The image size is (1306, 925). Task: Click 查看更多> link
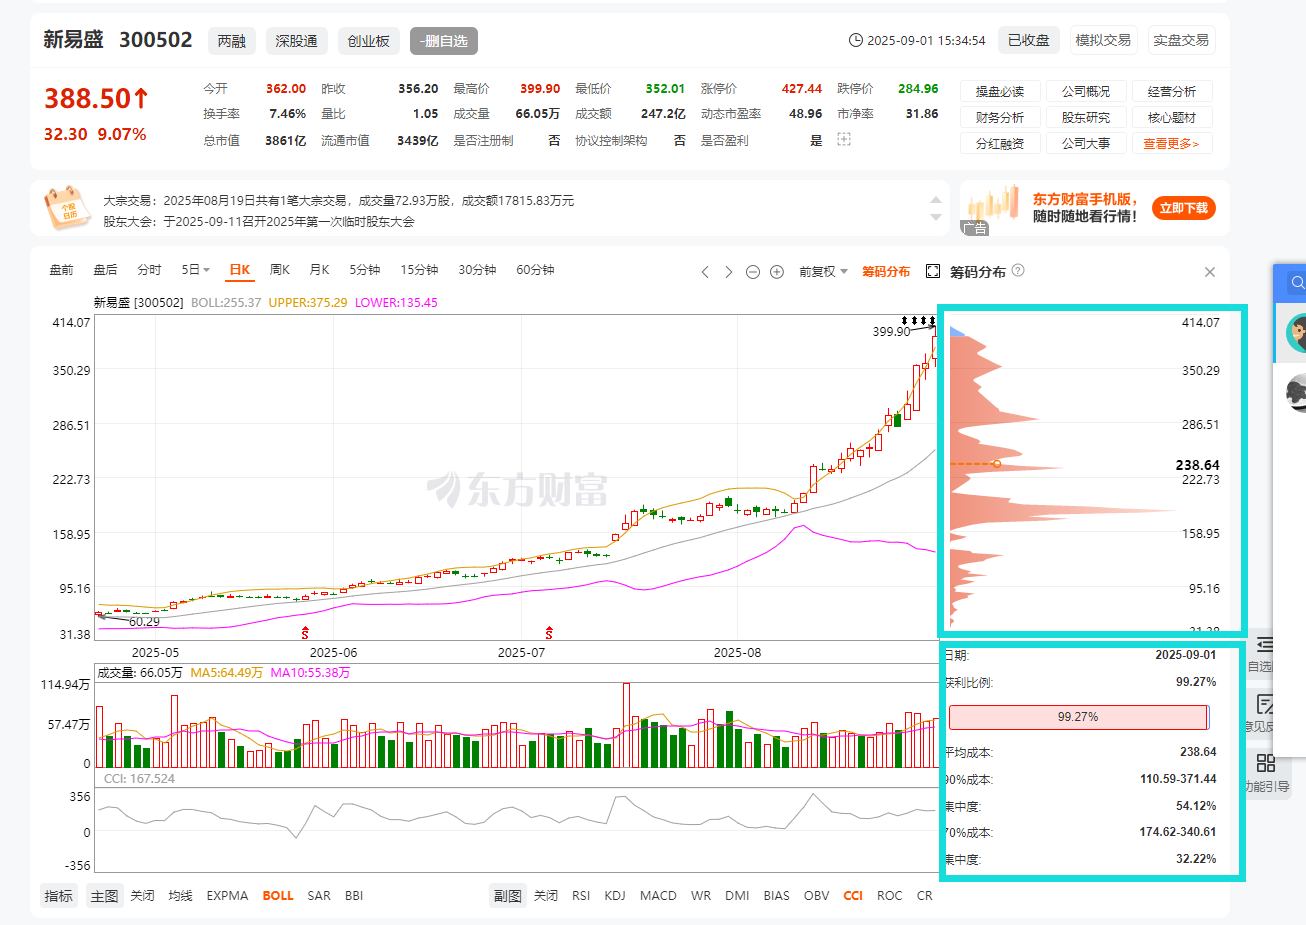[1172, 143]
